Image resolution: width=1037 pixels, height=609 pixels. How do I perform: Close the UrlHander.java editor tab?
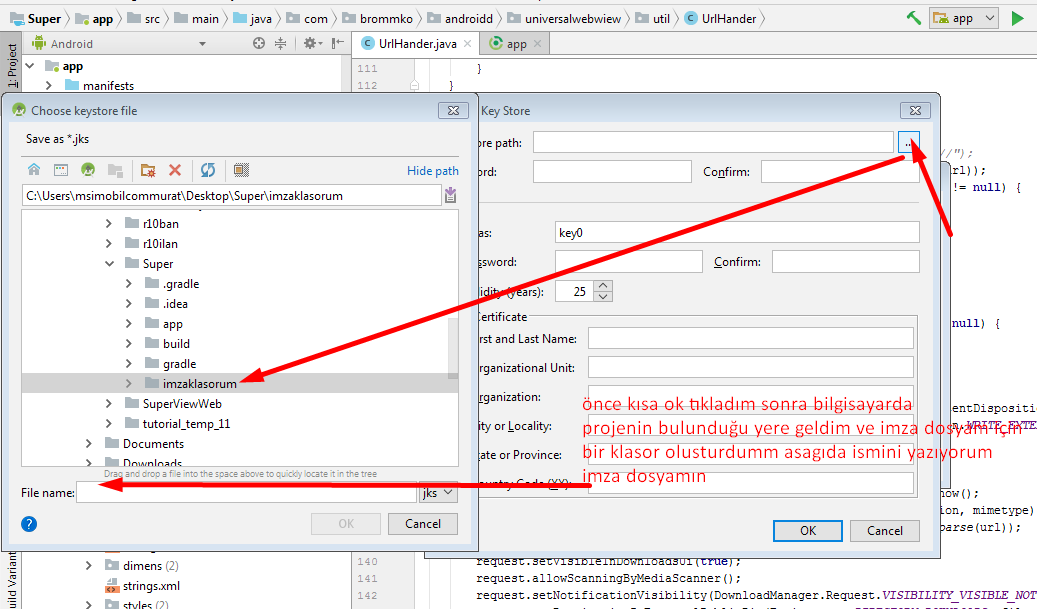(x=468, y=44)
